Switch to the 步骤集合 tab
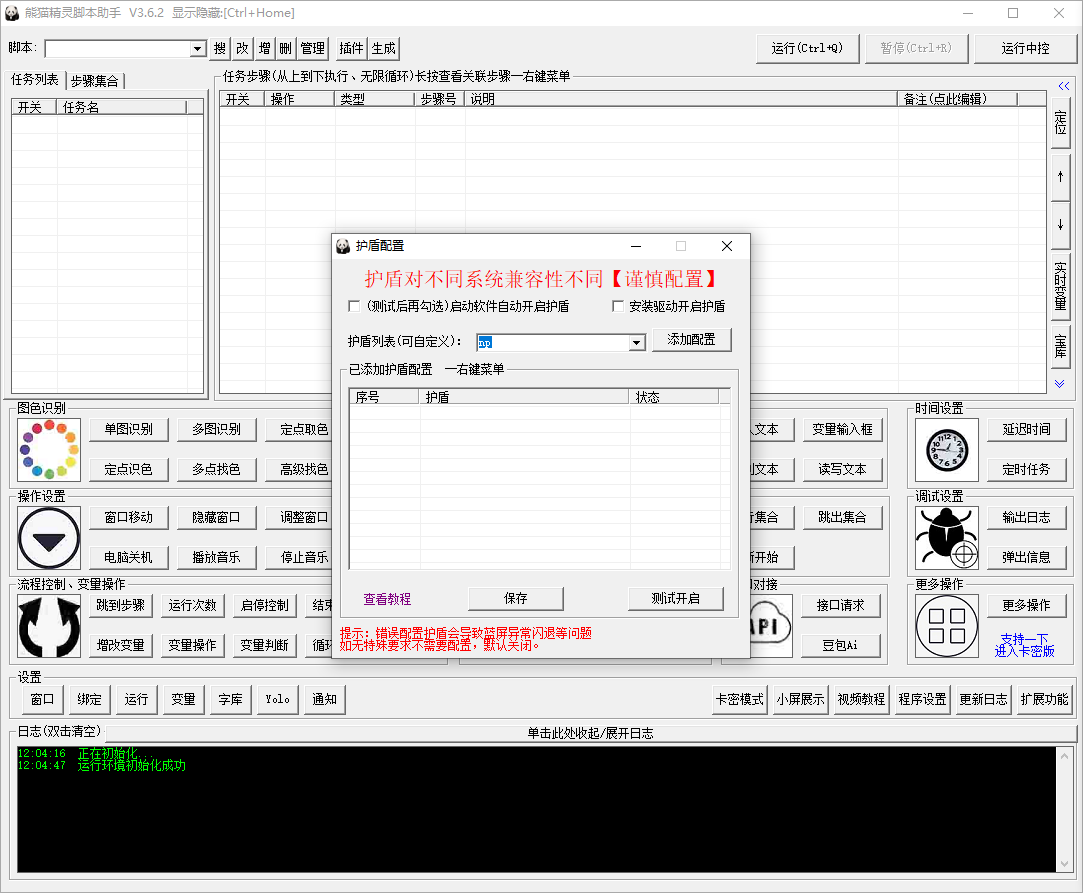Screen dimensions: 1083x893 pyautogui.click(x=97, y=81)
